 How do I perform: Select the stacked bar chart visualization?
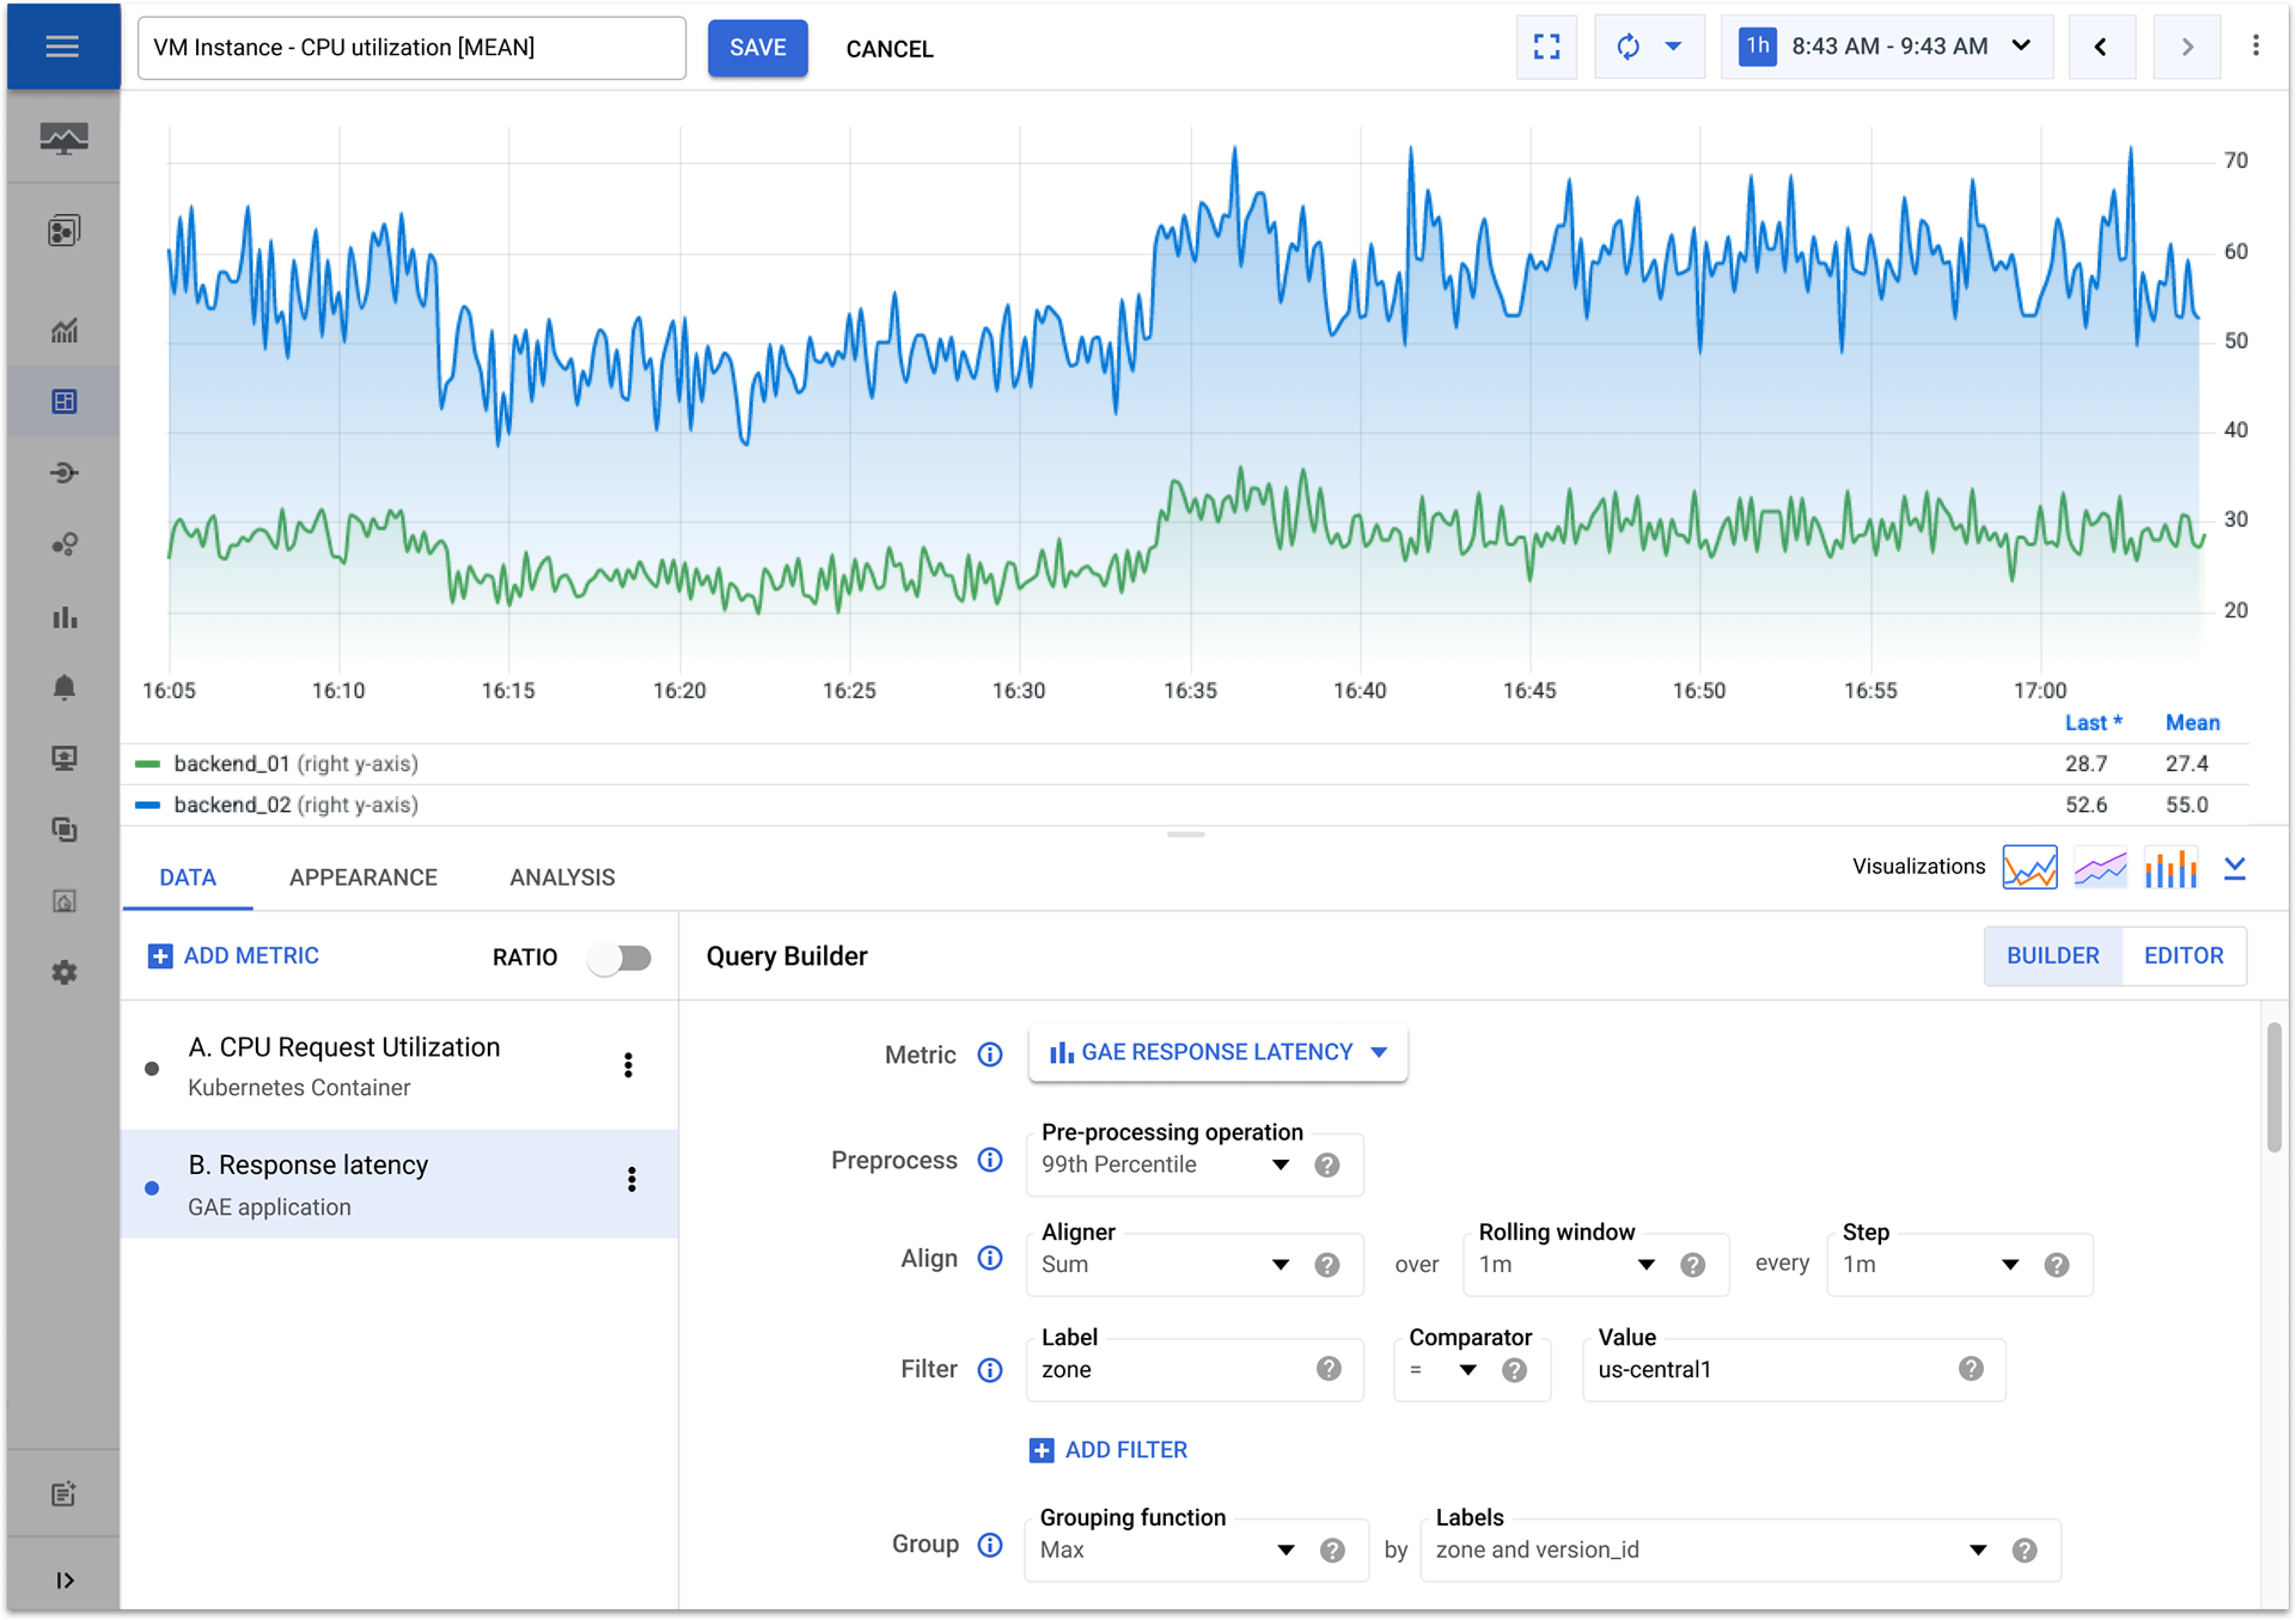[x=2170, y=868]
